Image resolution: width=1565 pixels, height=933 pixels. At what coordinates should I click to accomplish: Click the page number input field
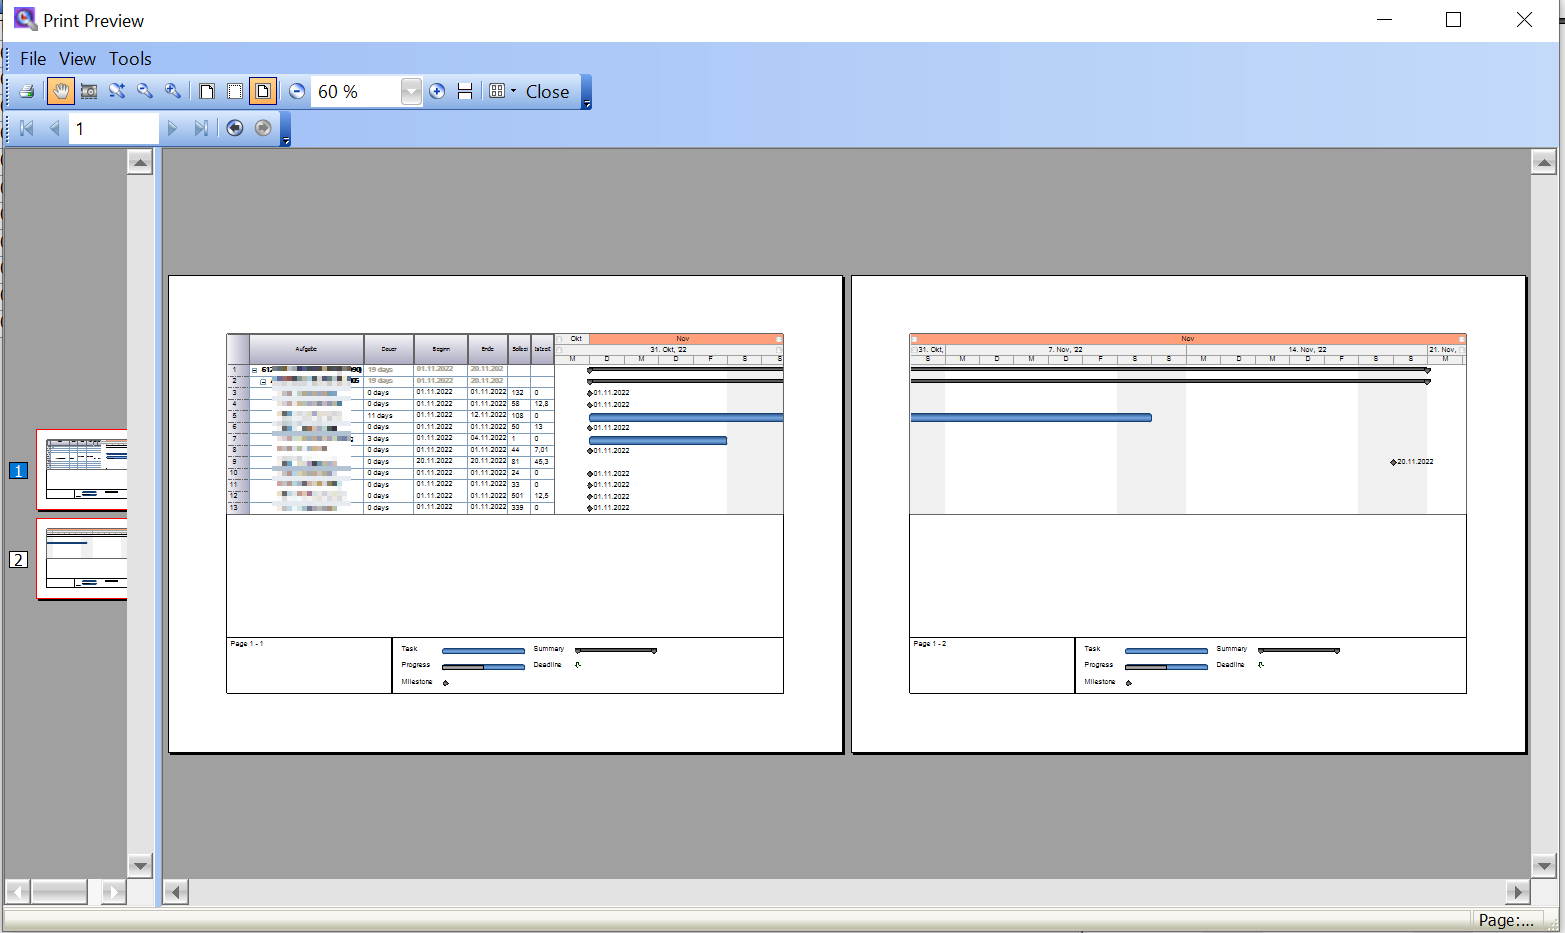[x=113, y=128]
